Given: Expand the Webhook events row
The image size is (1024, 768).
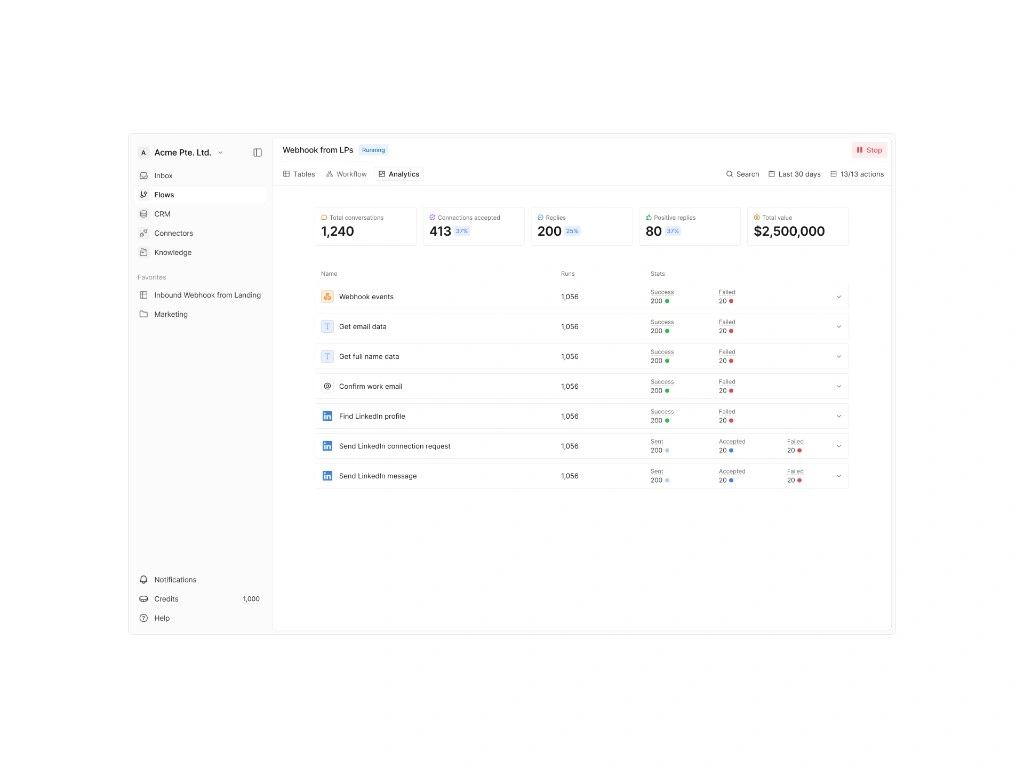Looking at the screenshot, I should (x=839, y=297).
